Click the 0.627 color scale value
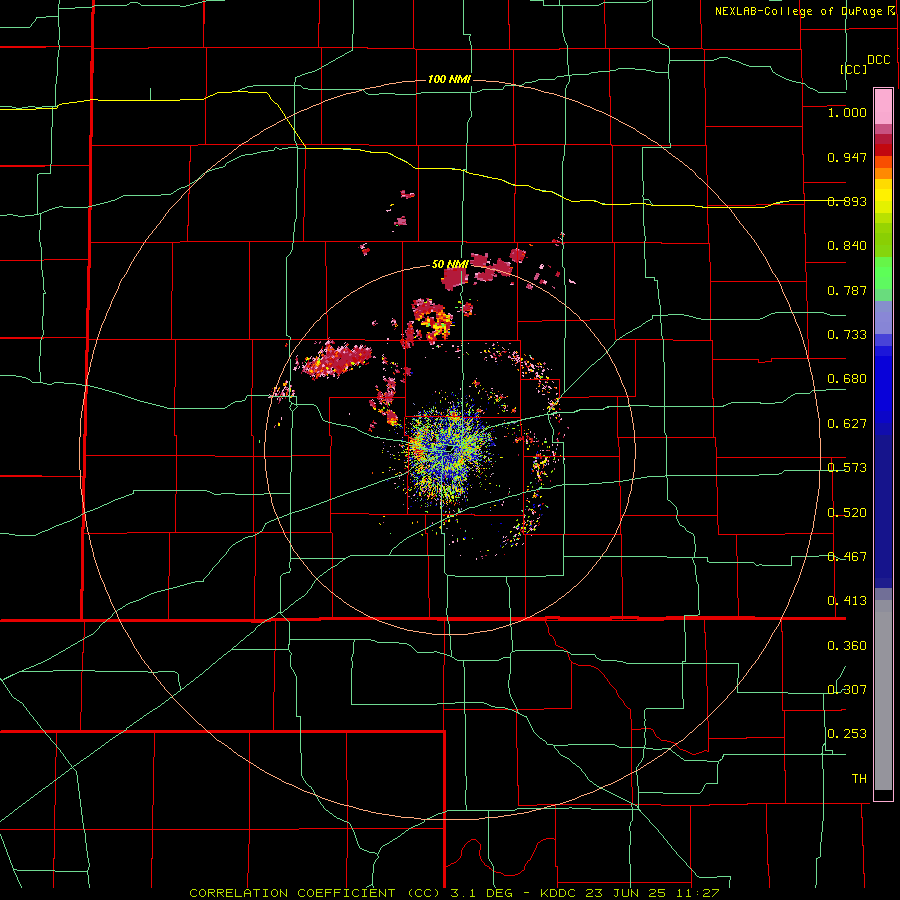This screenshot has width=900, height=900. pyautogui.click(x=847, y=424)
